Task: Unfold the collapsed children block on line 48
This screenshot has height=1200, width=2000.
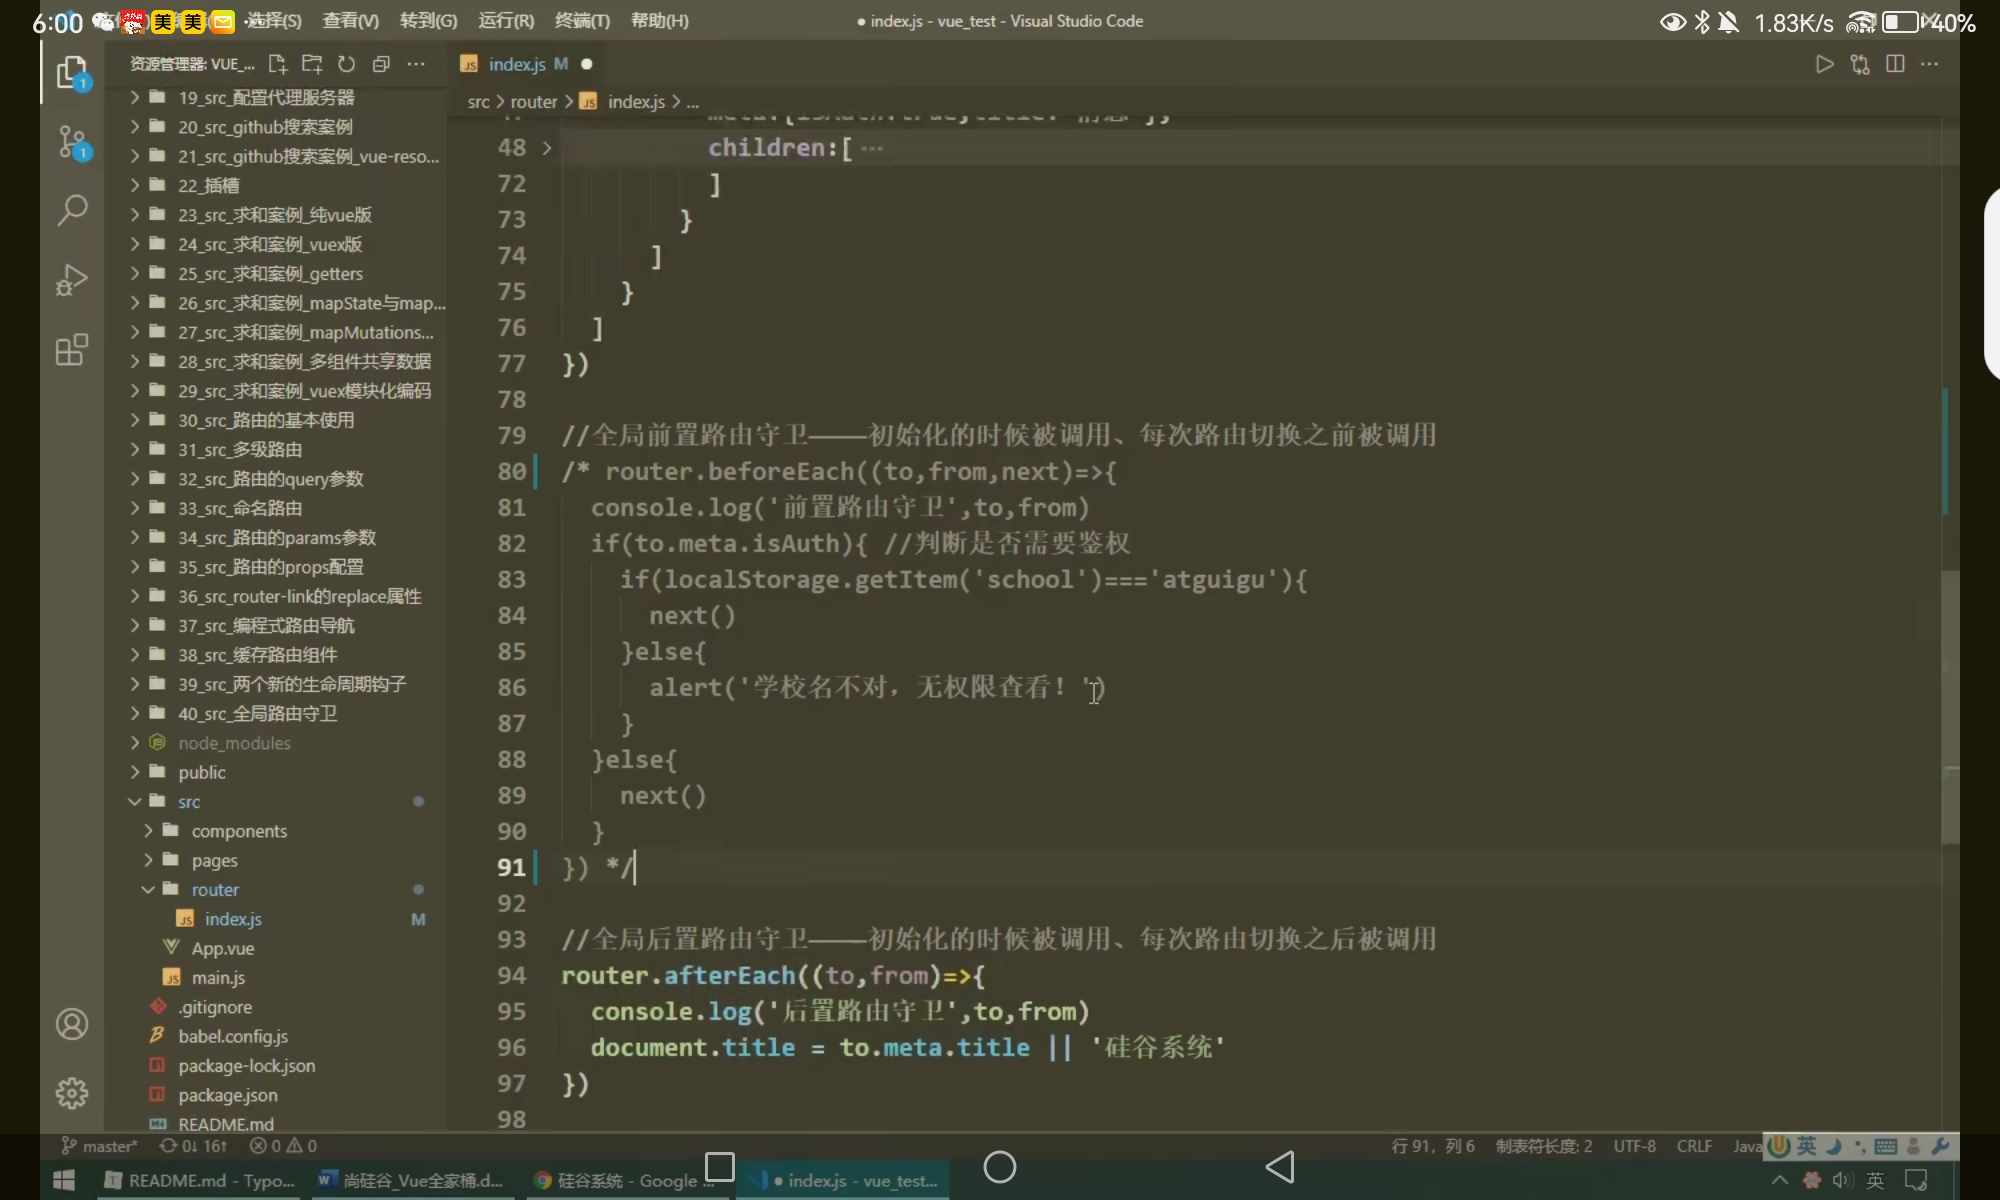Action: pyautogui.click(x=547, y=148)
